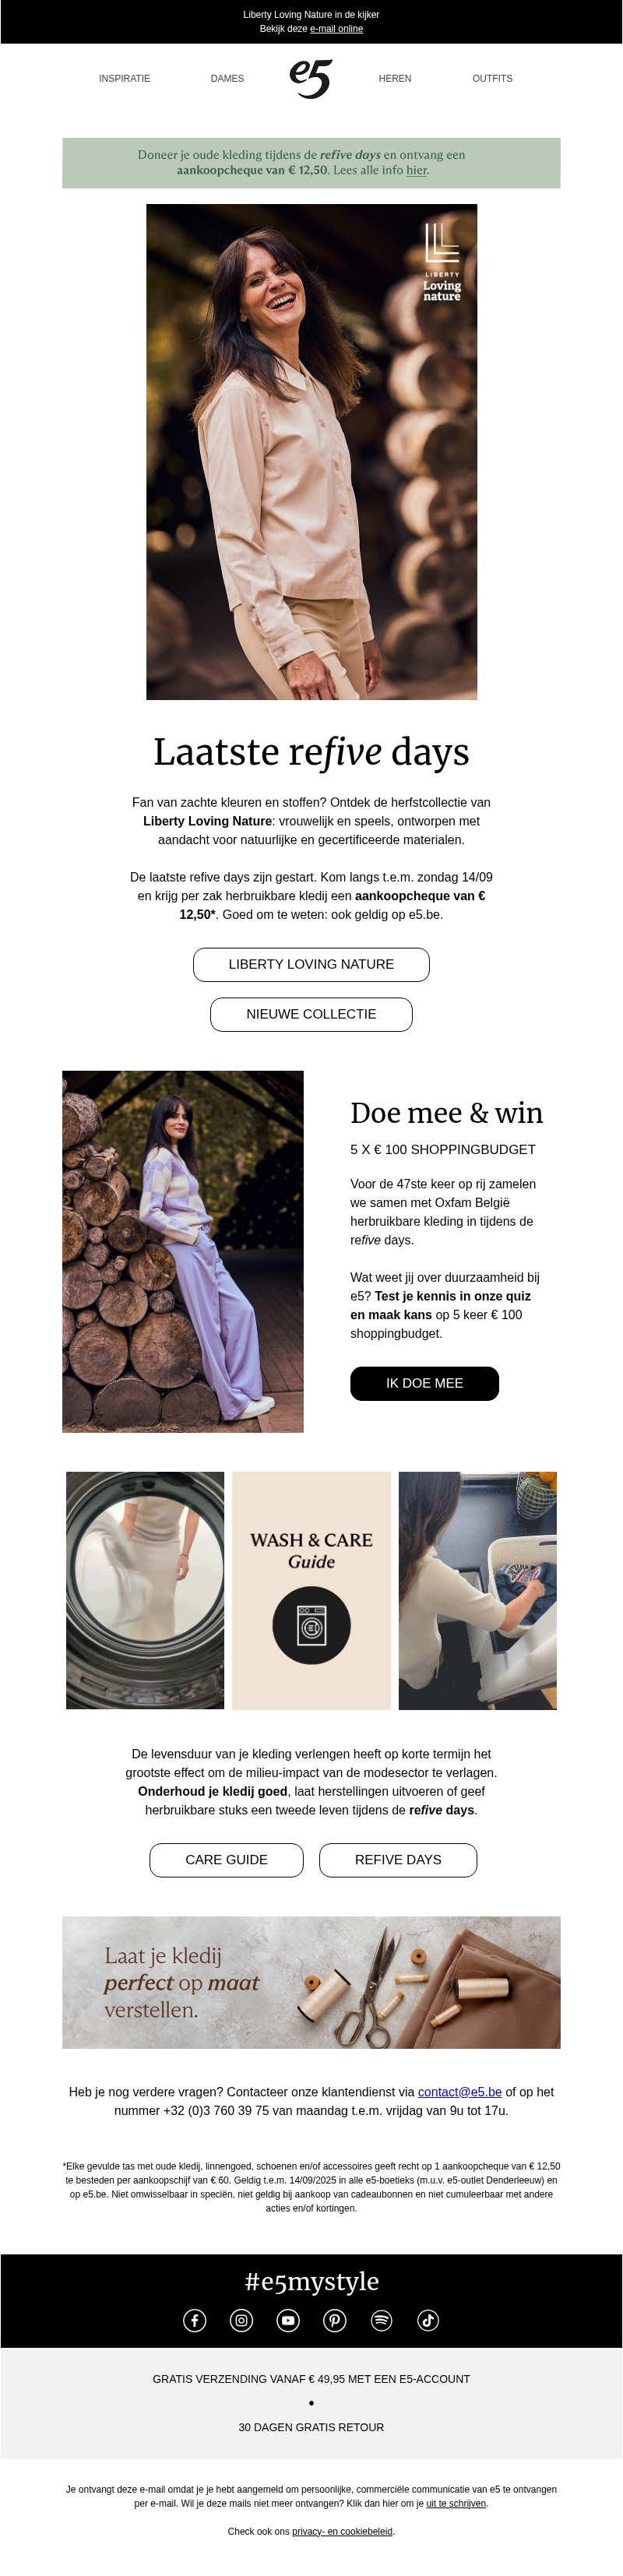Open the TikTok icon in footer

(428, 2320)
